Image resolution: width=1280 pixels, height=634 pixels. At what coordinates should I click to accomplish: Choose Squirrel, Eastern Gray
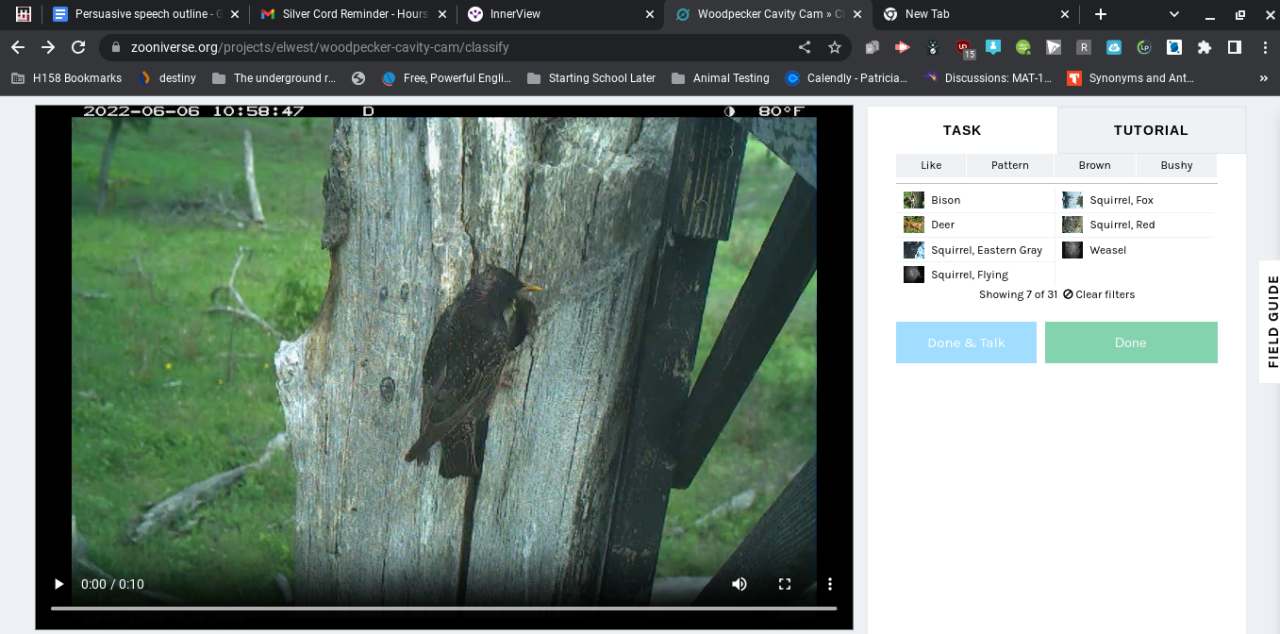tap(976, 250)
